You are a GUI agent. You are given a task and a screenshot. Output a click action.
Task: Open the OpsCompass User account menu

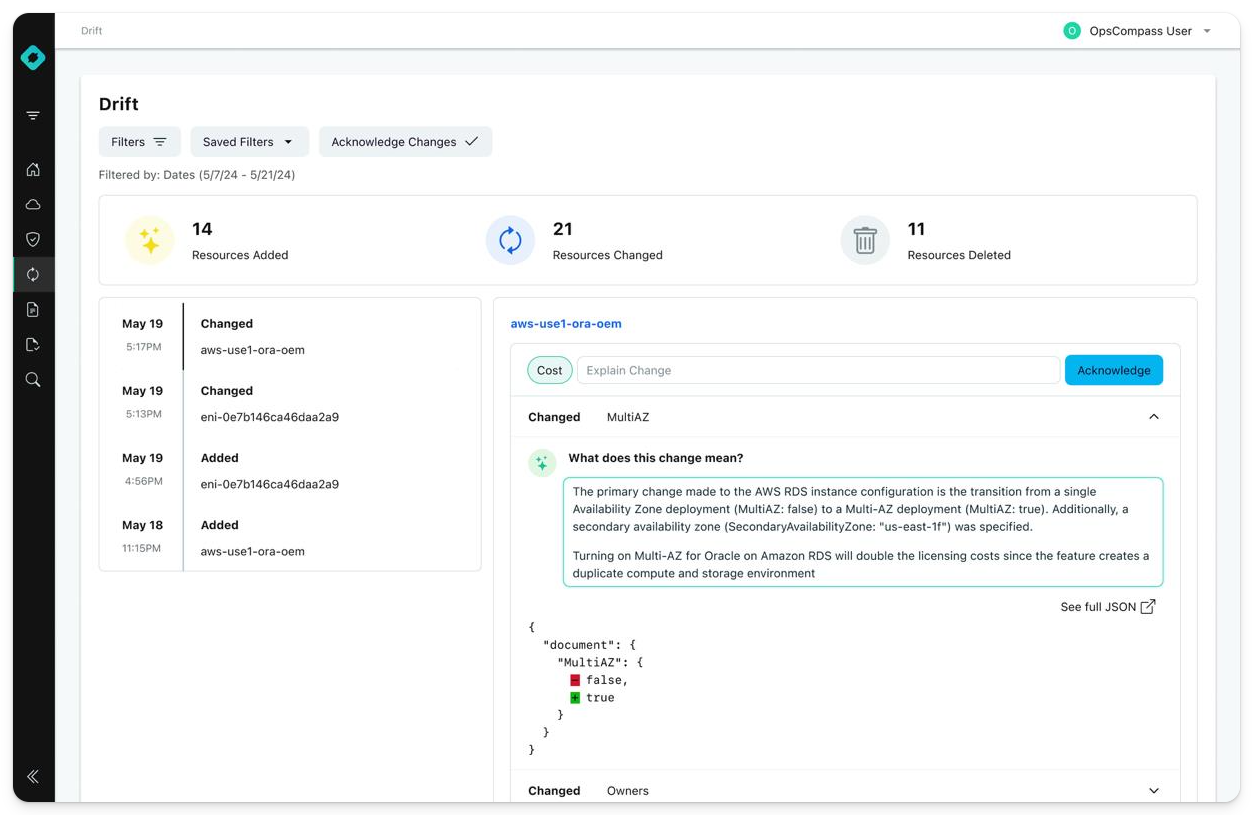[x=1139, y=30]
